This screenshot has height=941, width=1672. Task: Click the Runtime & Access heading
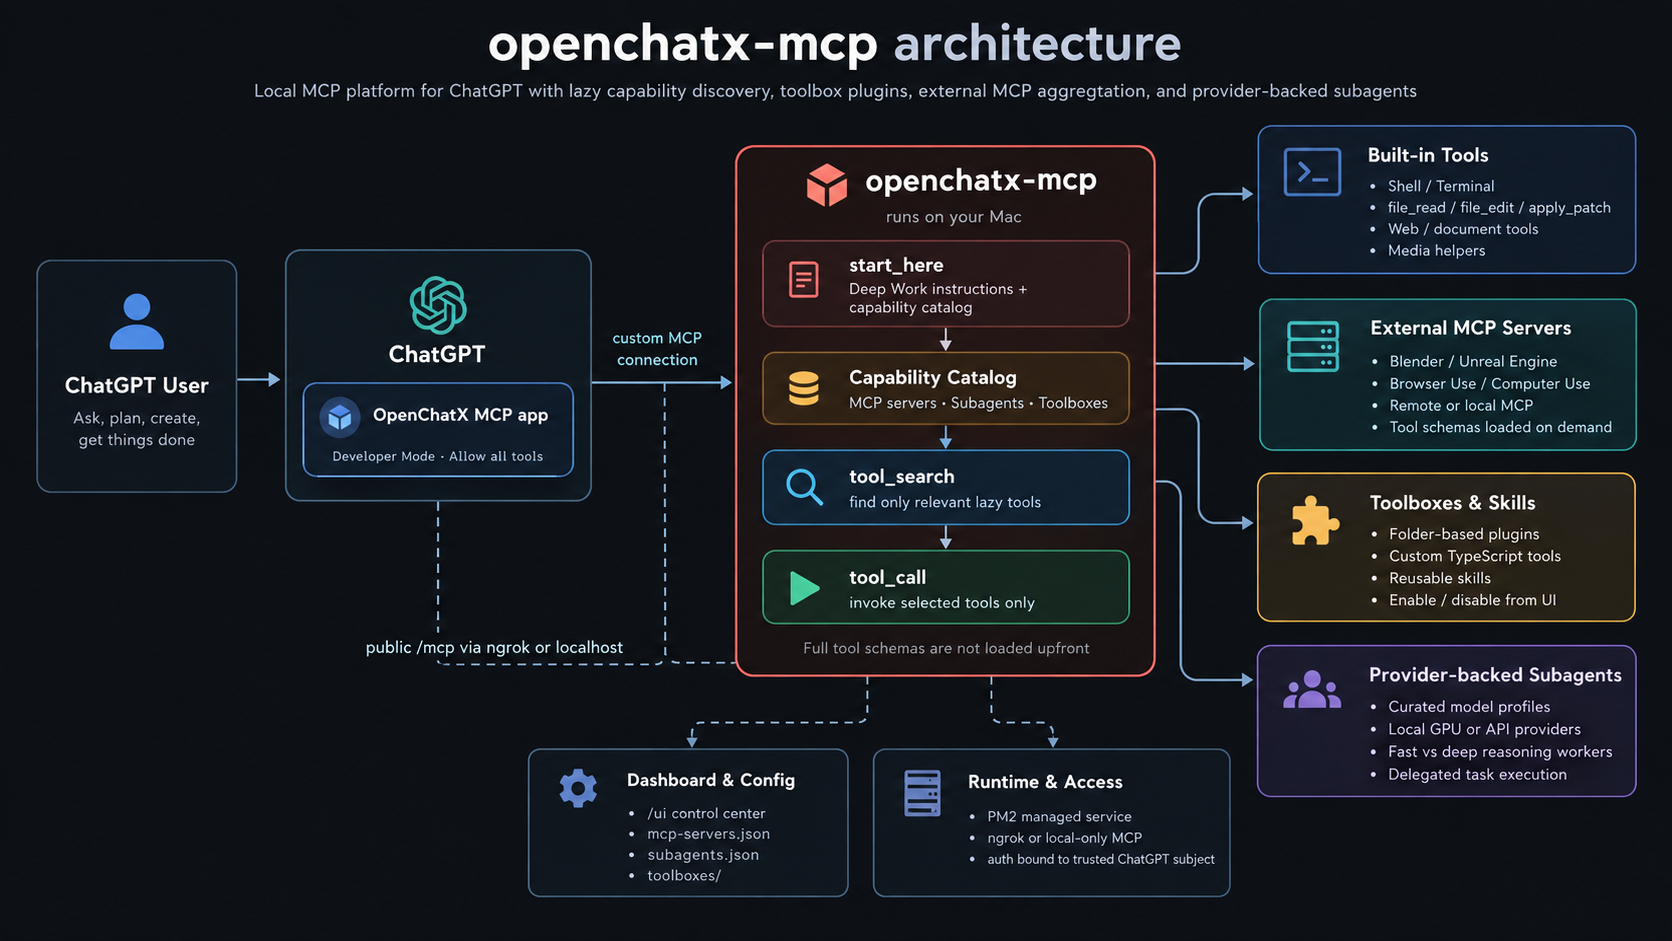click(x=1045, y=782)
